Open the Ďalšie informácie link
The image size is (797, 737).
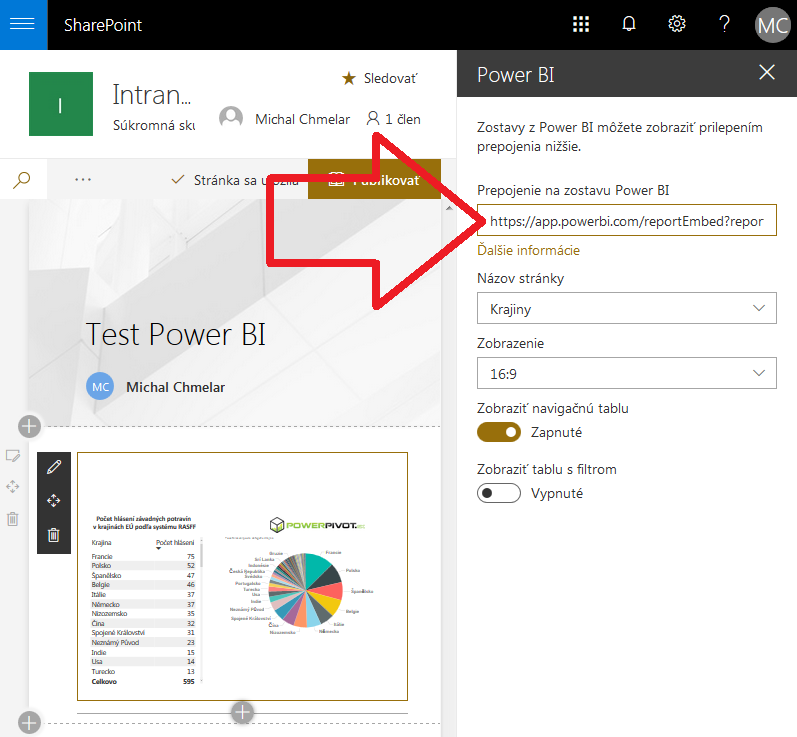click(528, 251)
